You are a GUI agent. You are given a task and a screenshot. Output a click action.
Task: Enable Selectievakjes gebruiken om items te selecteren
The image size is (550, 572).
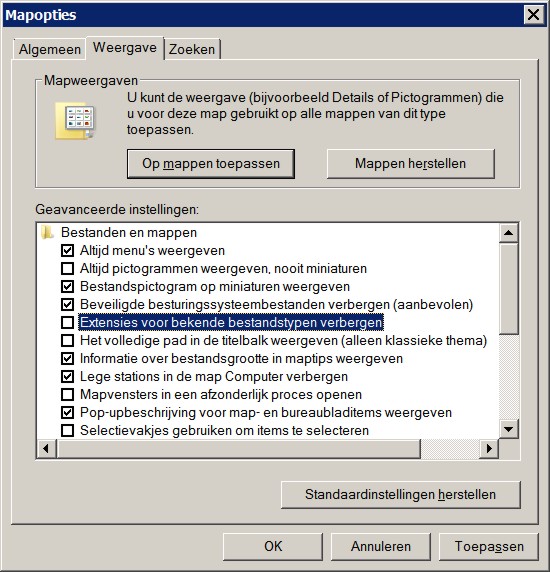[67, 430]
